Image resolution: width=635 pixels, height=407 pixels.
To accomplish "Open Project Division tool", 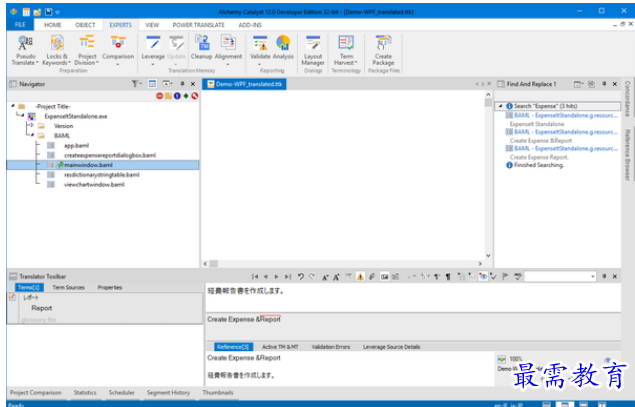I will pyautogui.click(x=87, y=50).
